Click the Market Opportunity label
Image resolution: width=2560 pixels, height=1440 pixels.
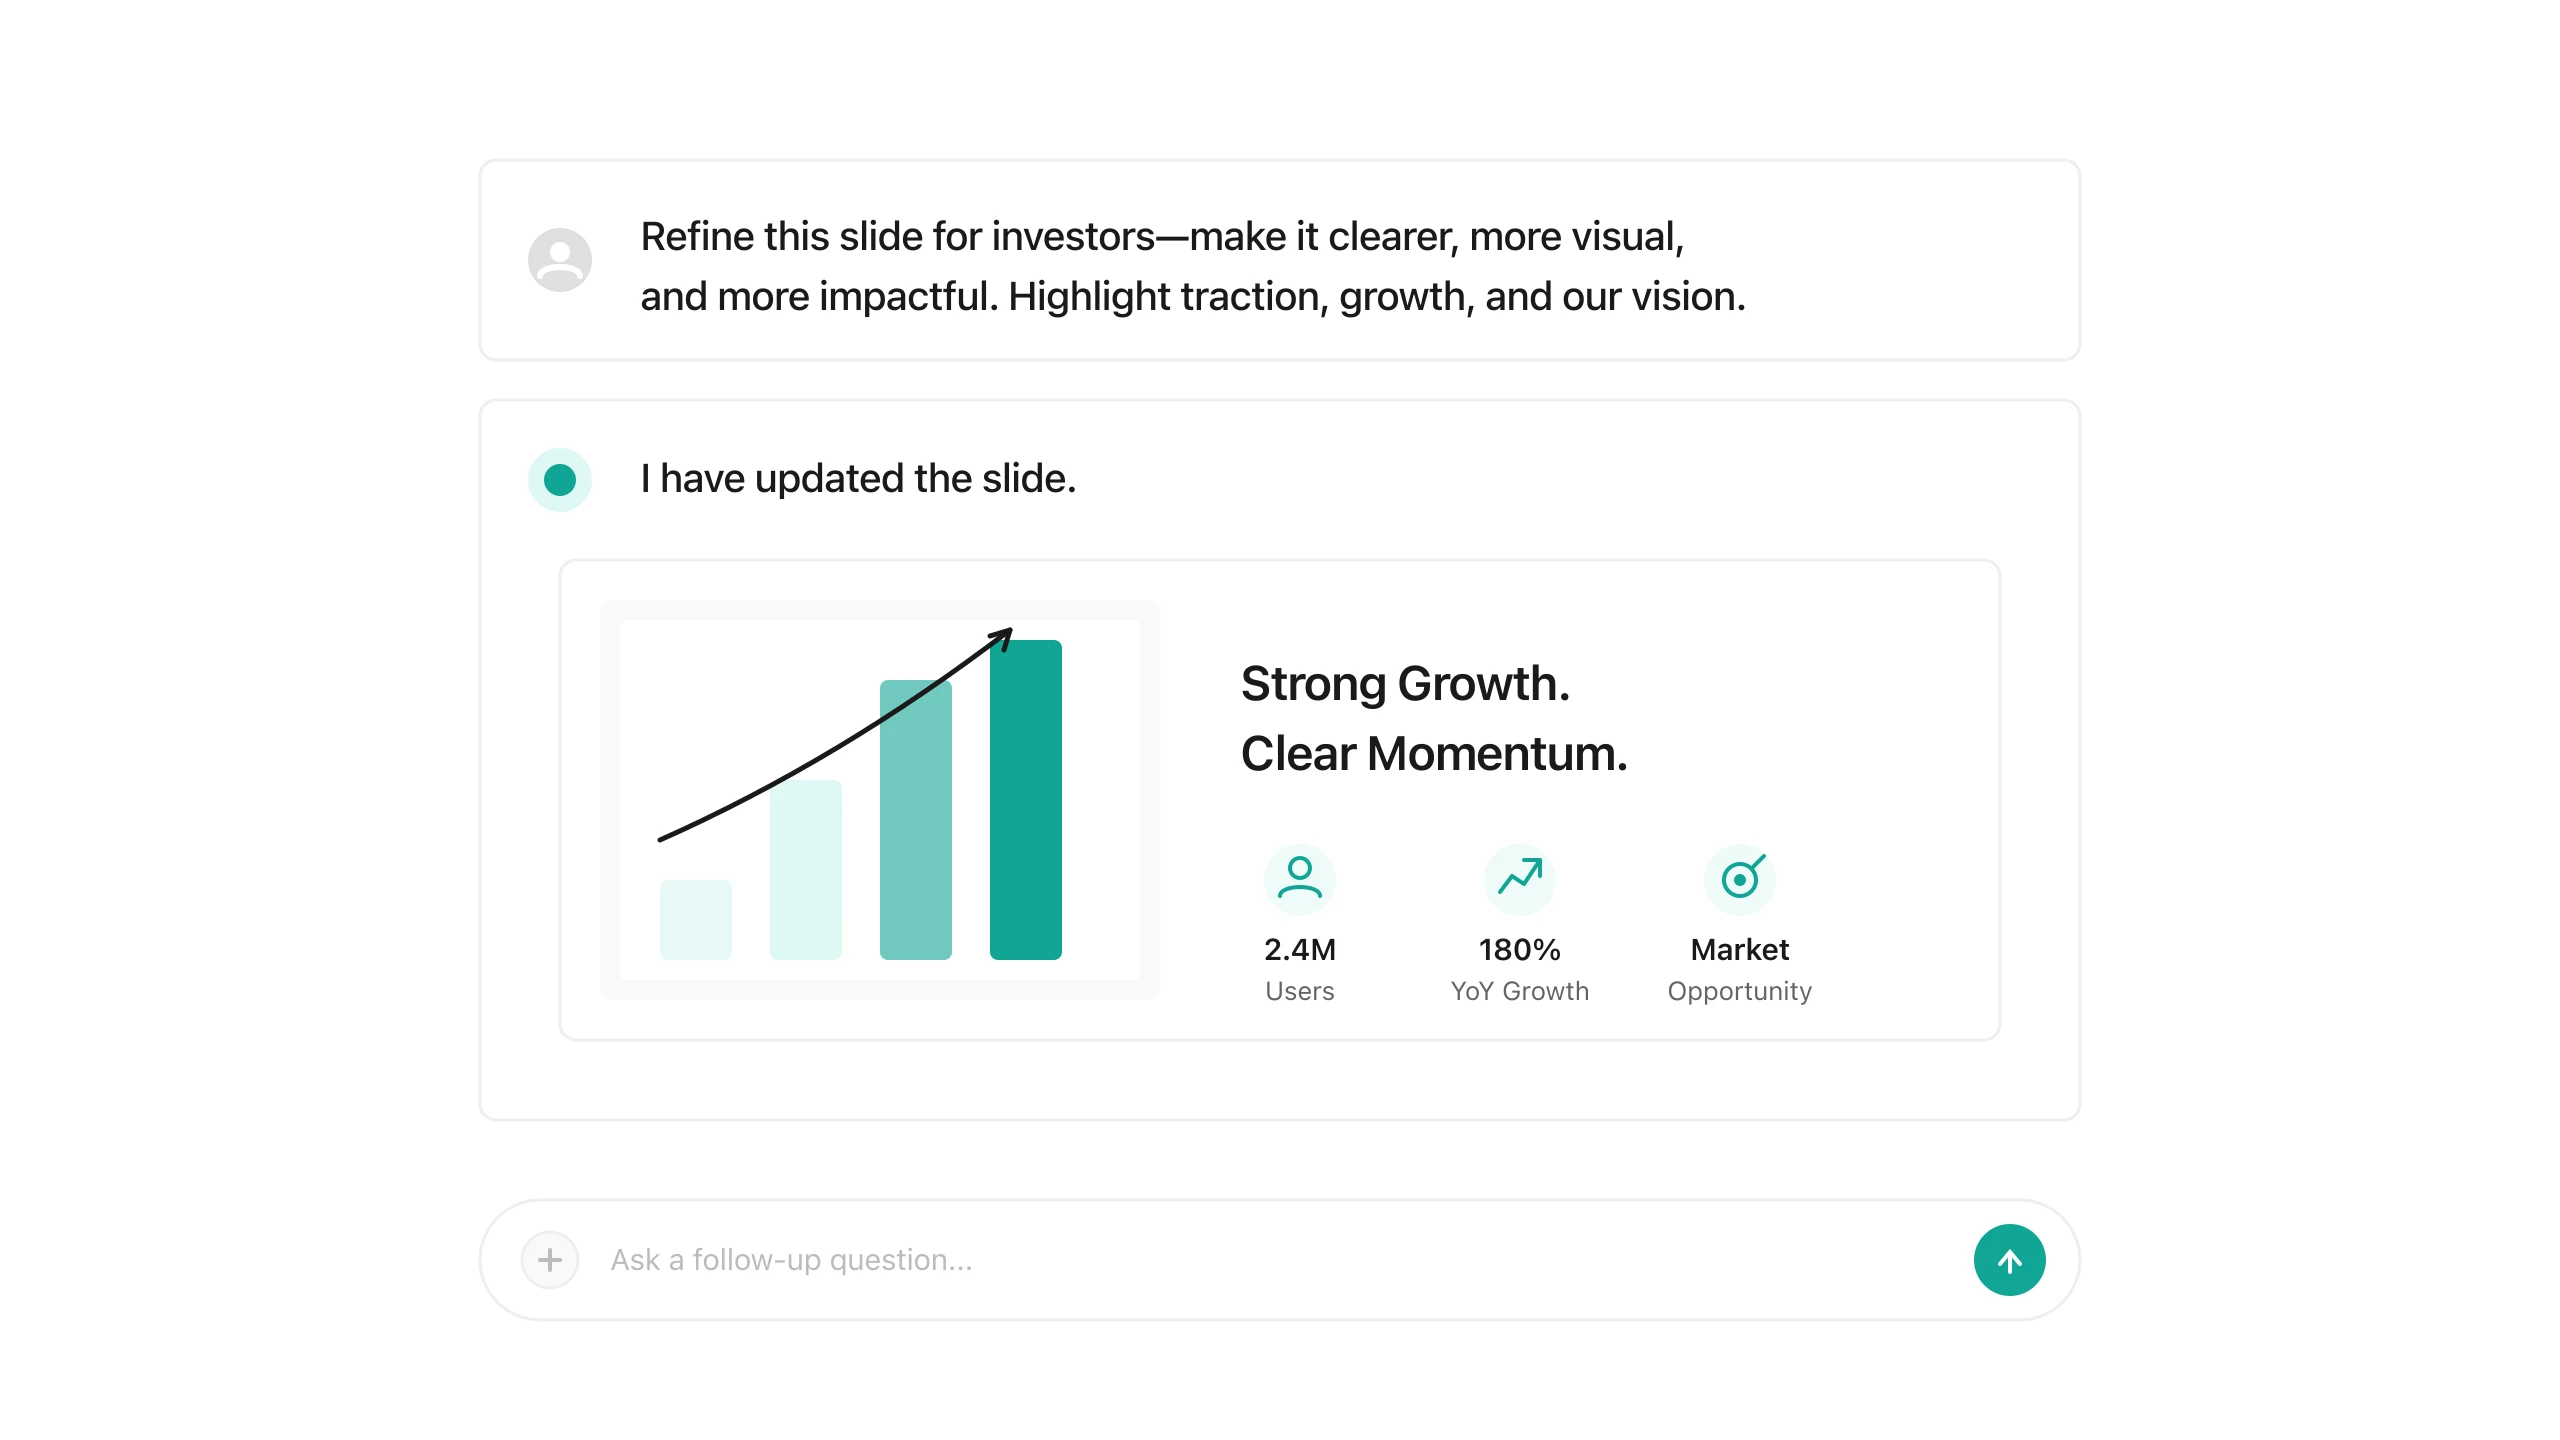tap(1740, 969)
